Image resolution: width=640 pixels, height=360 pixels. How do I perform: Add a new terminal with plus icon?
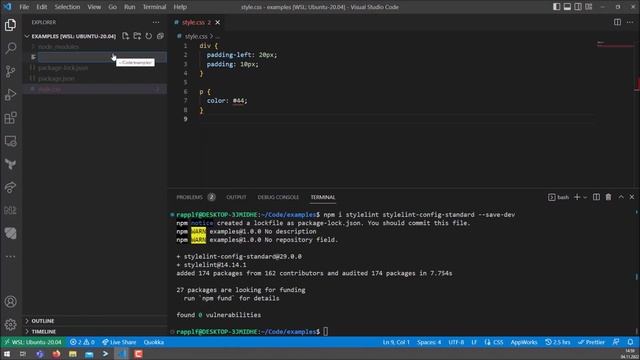tap(577, 197)
